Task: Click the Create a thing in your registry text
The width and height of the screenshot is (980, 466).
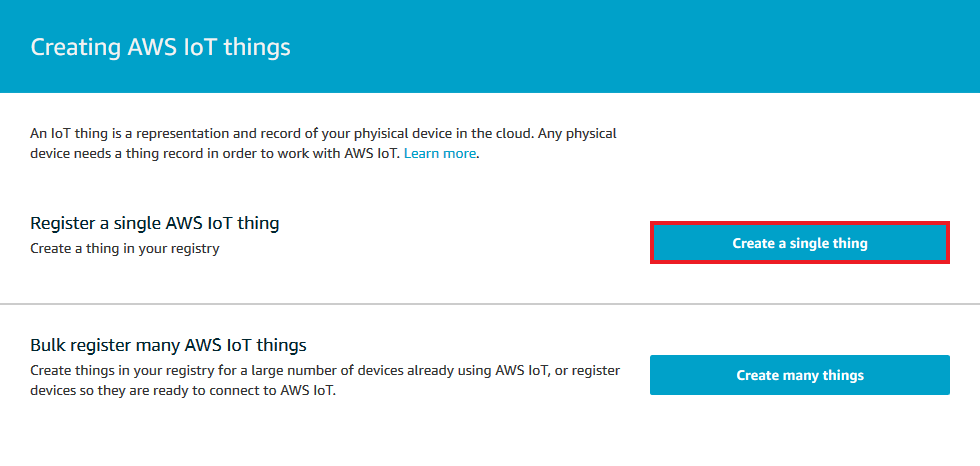Action: pyautogui.click(x=125, y=248)
